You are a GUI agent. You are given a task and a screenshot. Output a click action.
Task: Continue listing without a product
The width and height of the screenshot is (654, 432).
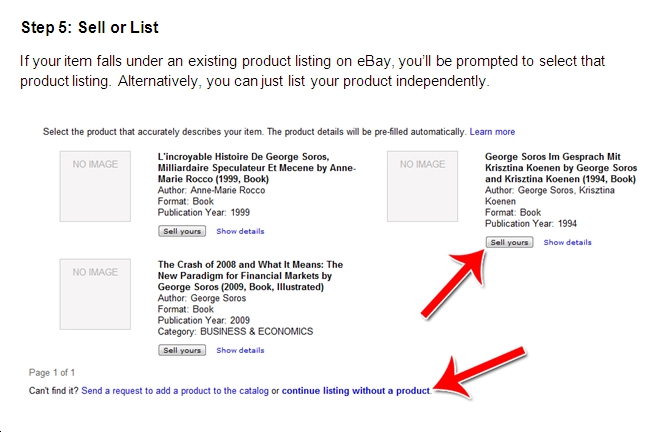click(x=356, y=391)
